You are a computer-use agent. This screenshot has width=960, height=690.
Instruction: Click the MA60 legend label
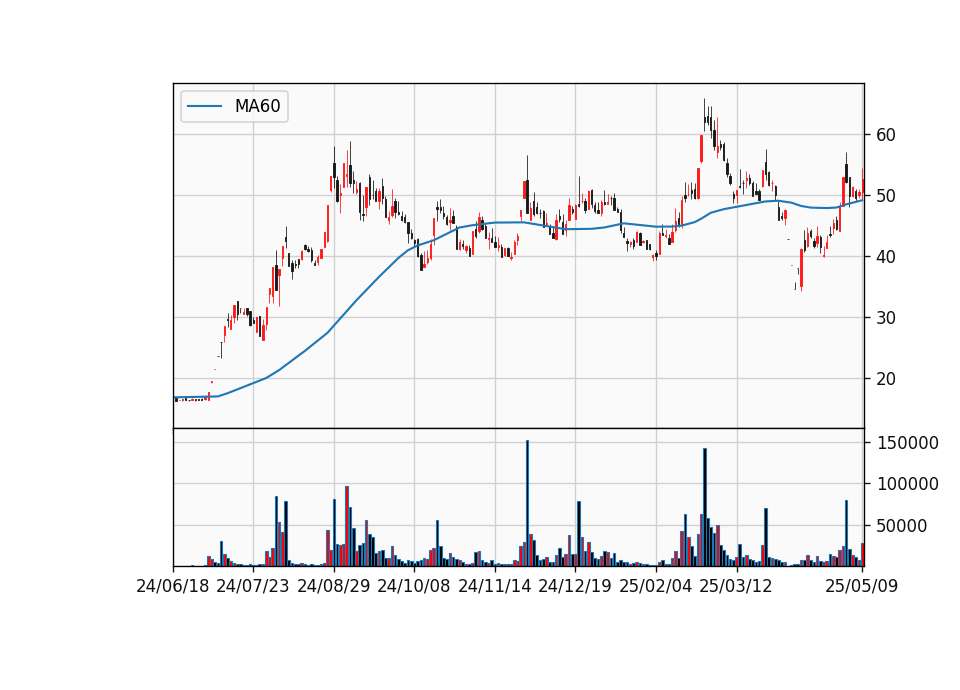click(x=257, y=106)
